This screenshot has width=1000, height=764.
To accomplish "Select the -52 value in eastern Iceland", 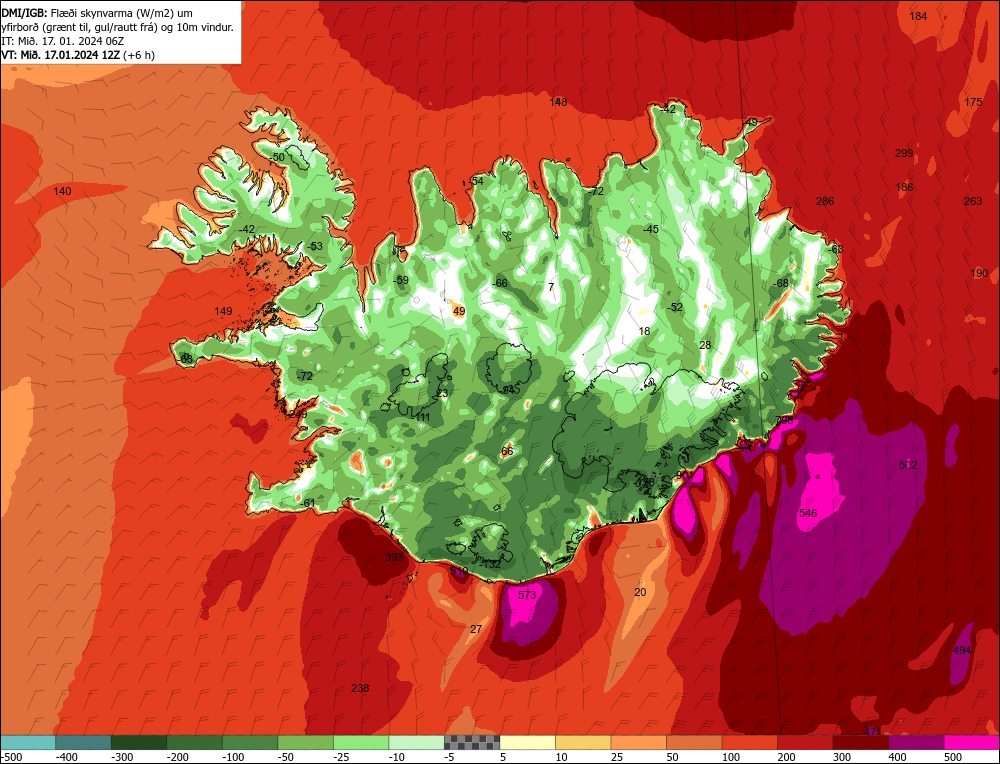I will pyautogui.click(x=674, y=307).
